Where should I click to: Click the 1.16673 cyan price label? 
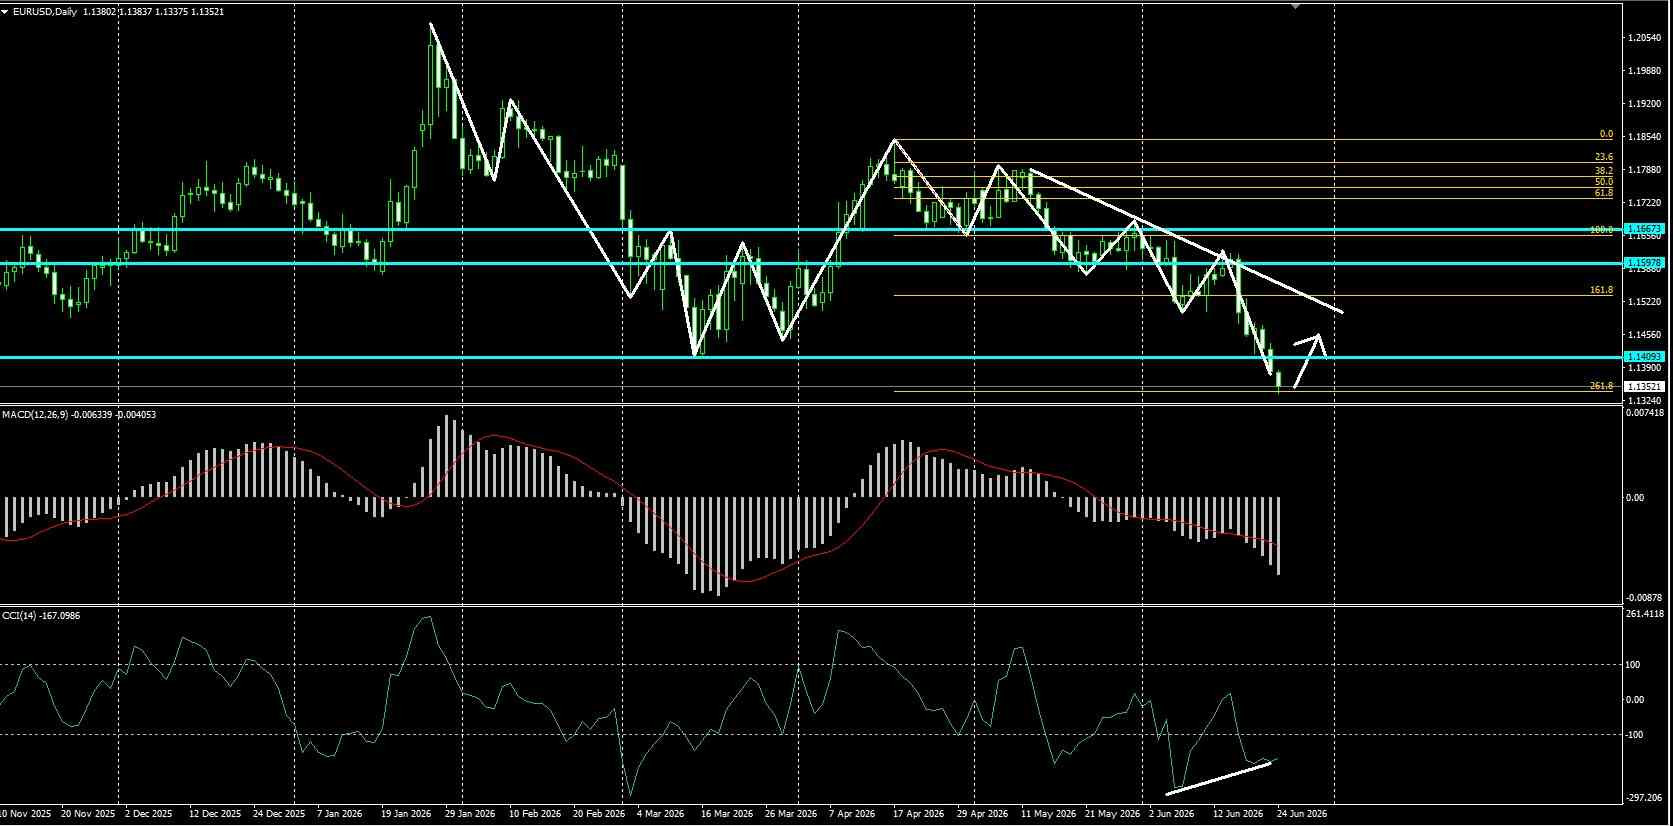pos(1645,229)
